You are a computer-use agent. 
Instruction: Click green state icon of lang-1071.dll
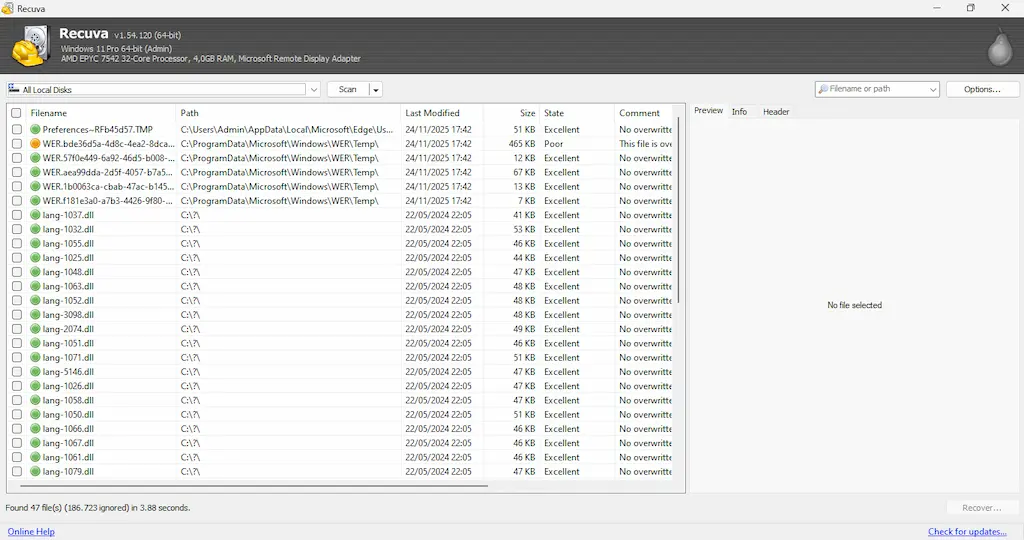click(x=35, y=357)
